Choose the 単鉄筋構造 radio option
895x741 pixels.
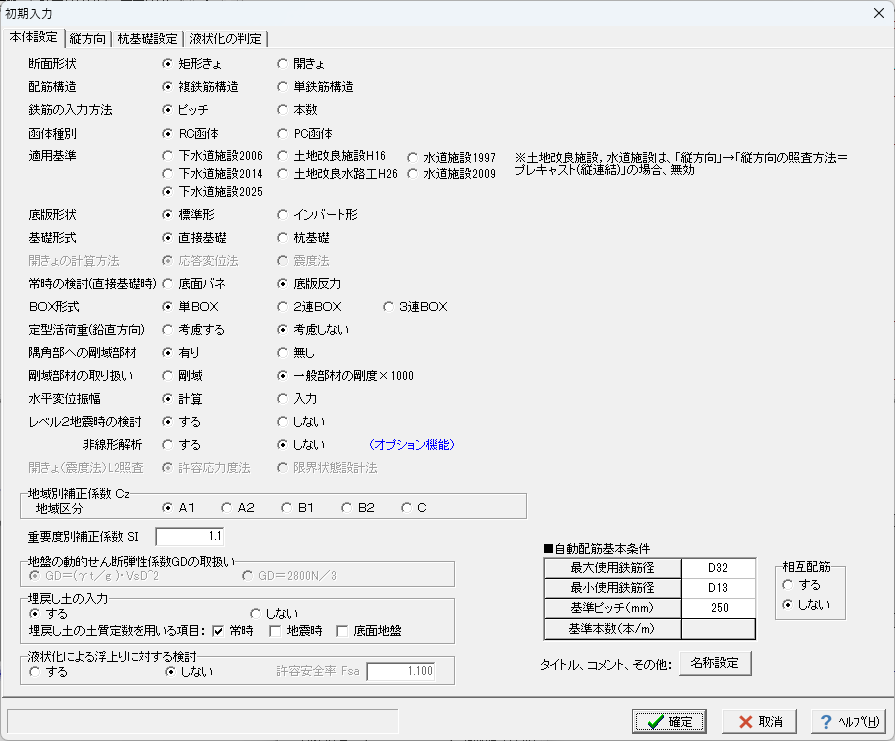point(284,87)
